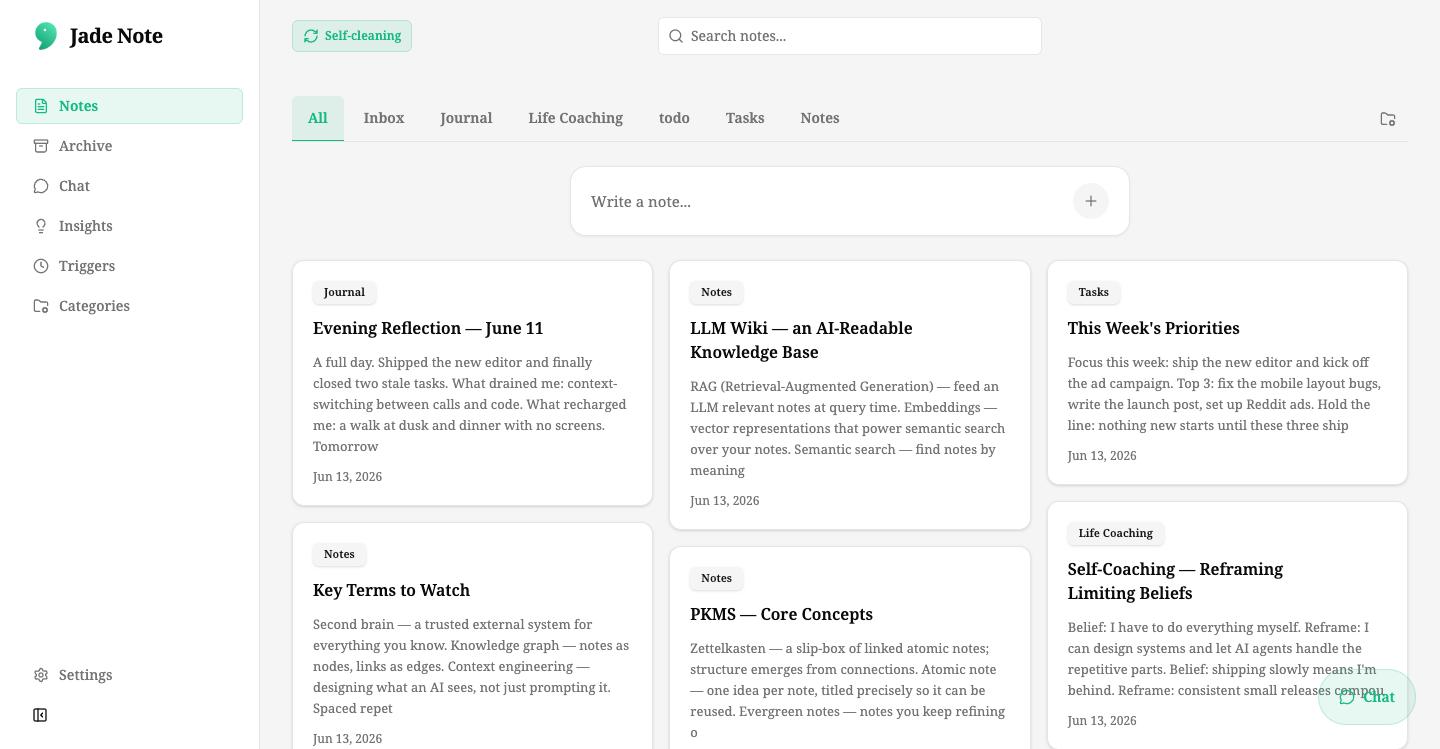Switch to the todo tab

[x=674, y=118]
